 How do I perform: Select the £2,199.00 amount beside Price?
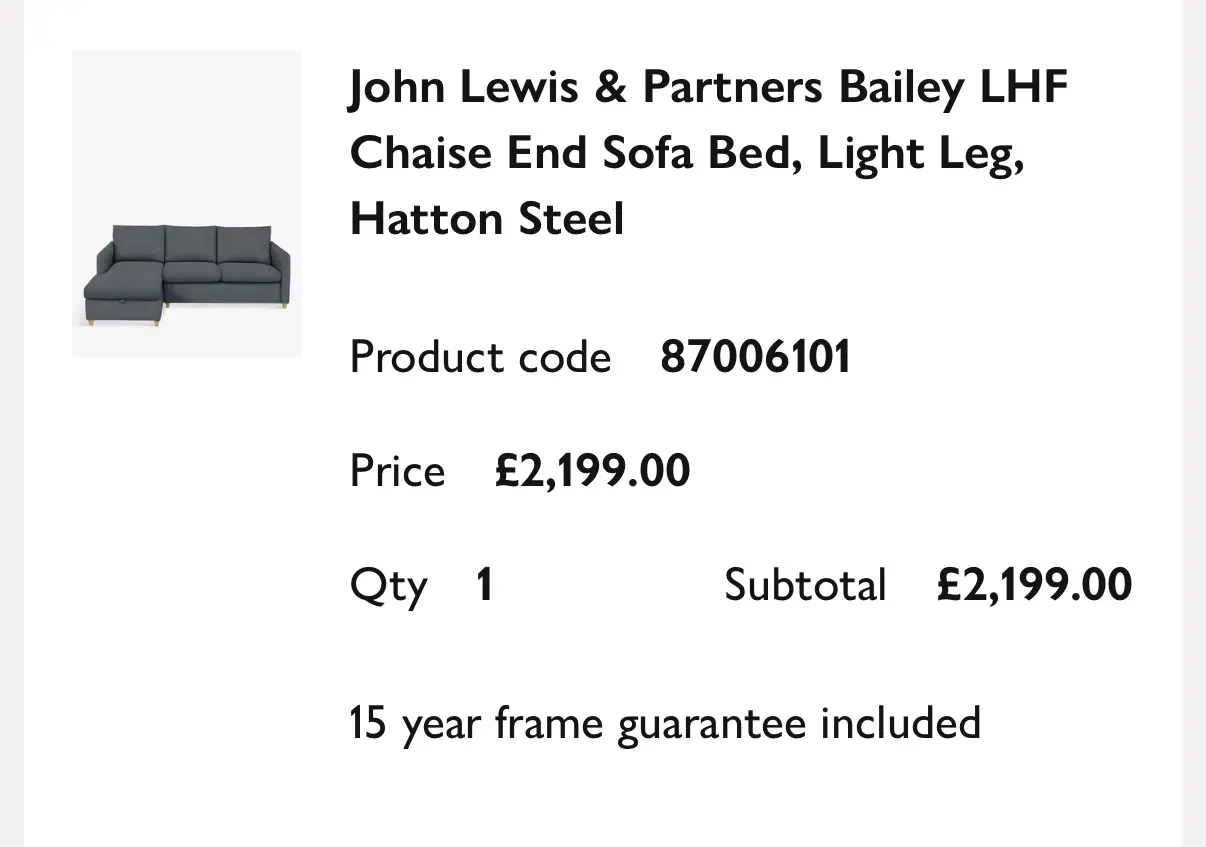pos(592,471)
